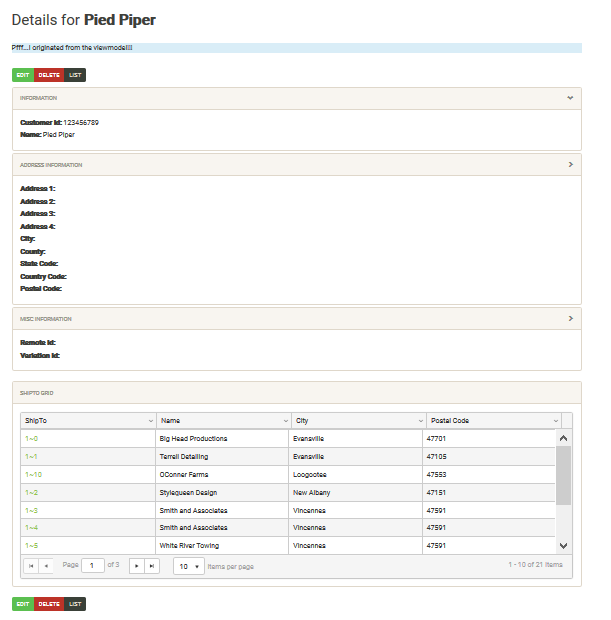
Task: Sort by the Postal Code column header
Action: point(450,421)
